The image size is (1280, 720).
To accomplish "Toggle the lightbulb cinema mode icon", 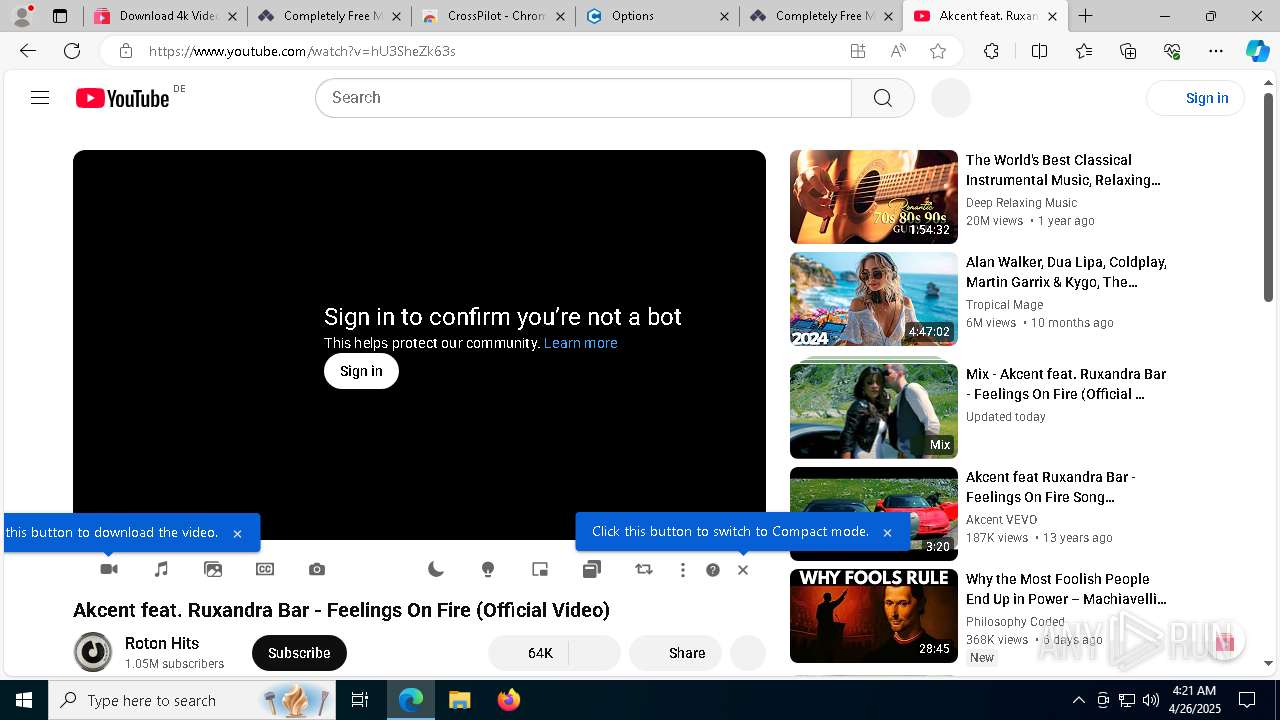I will coord(488,569).
